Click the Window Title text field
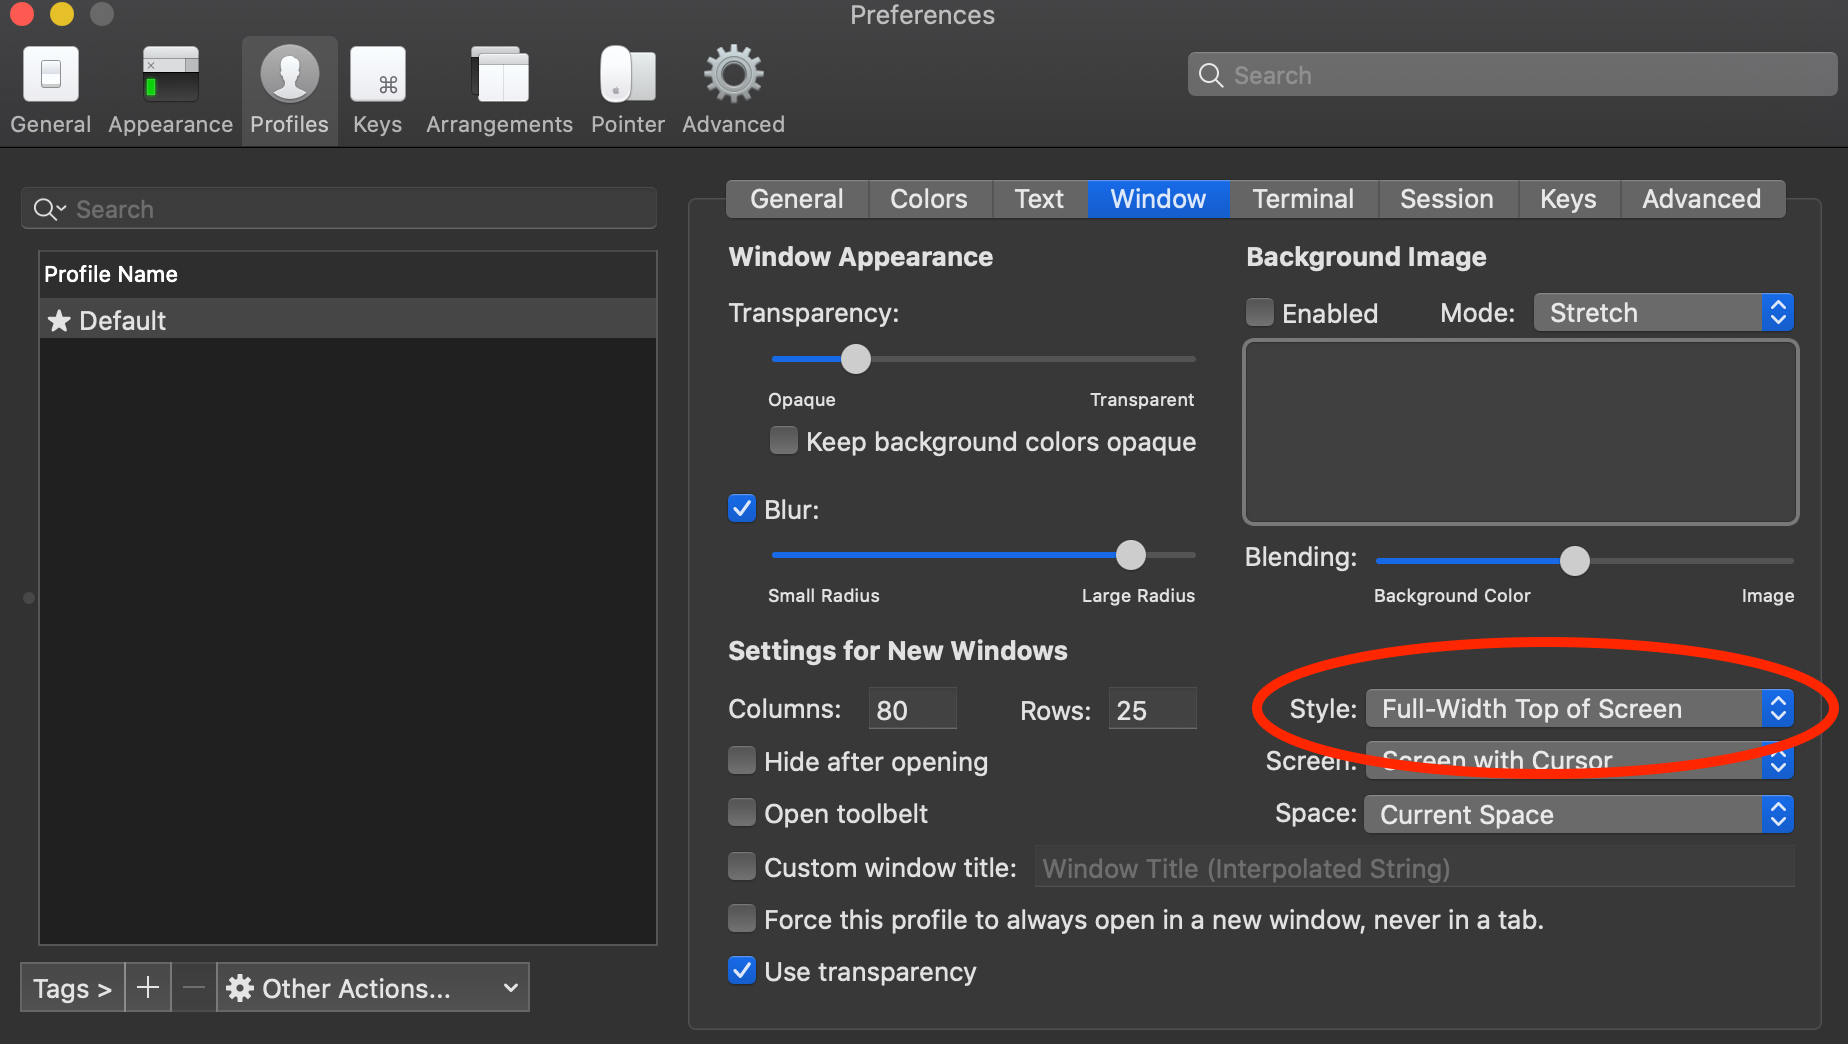Viewport: 1848px width, 1044px height. point(1415,868)
